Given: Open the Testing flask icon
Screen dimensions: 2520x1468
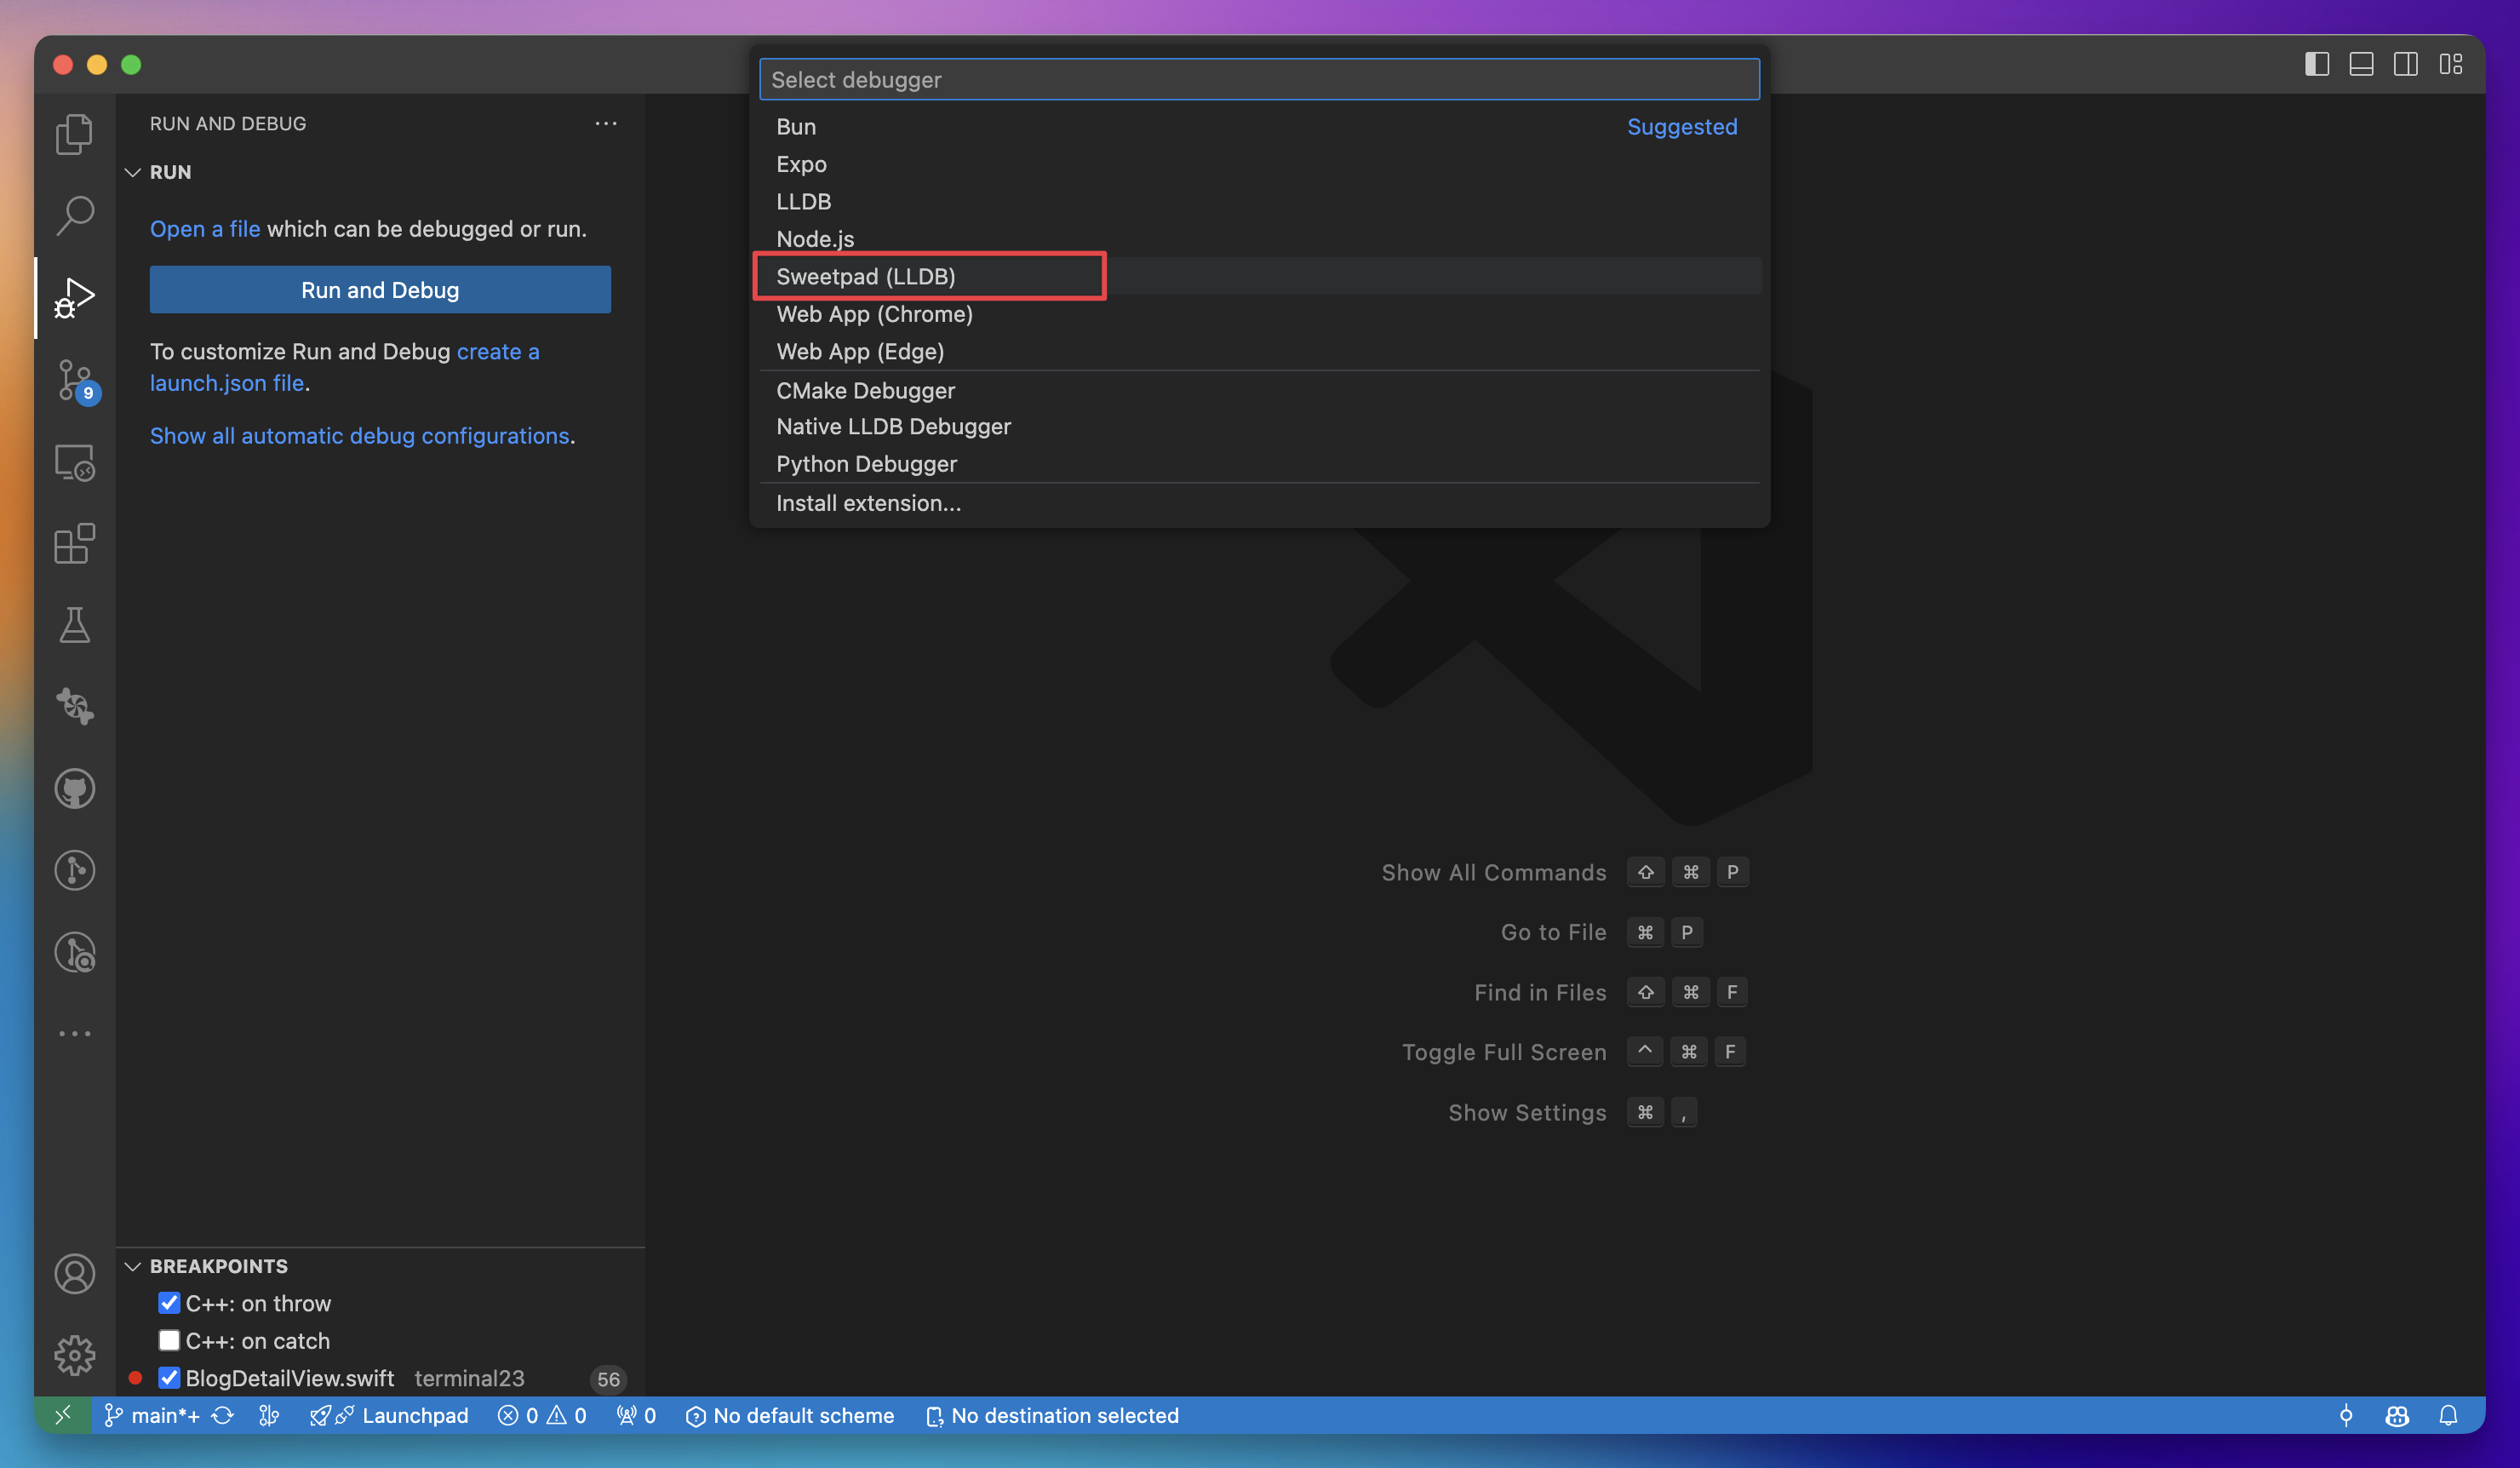Looking at the screenshot, I should click(74, 626).
